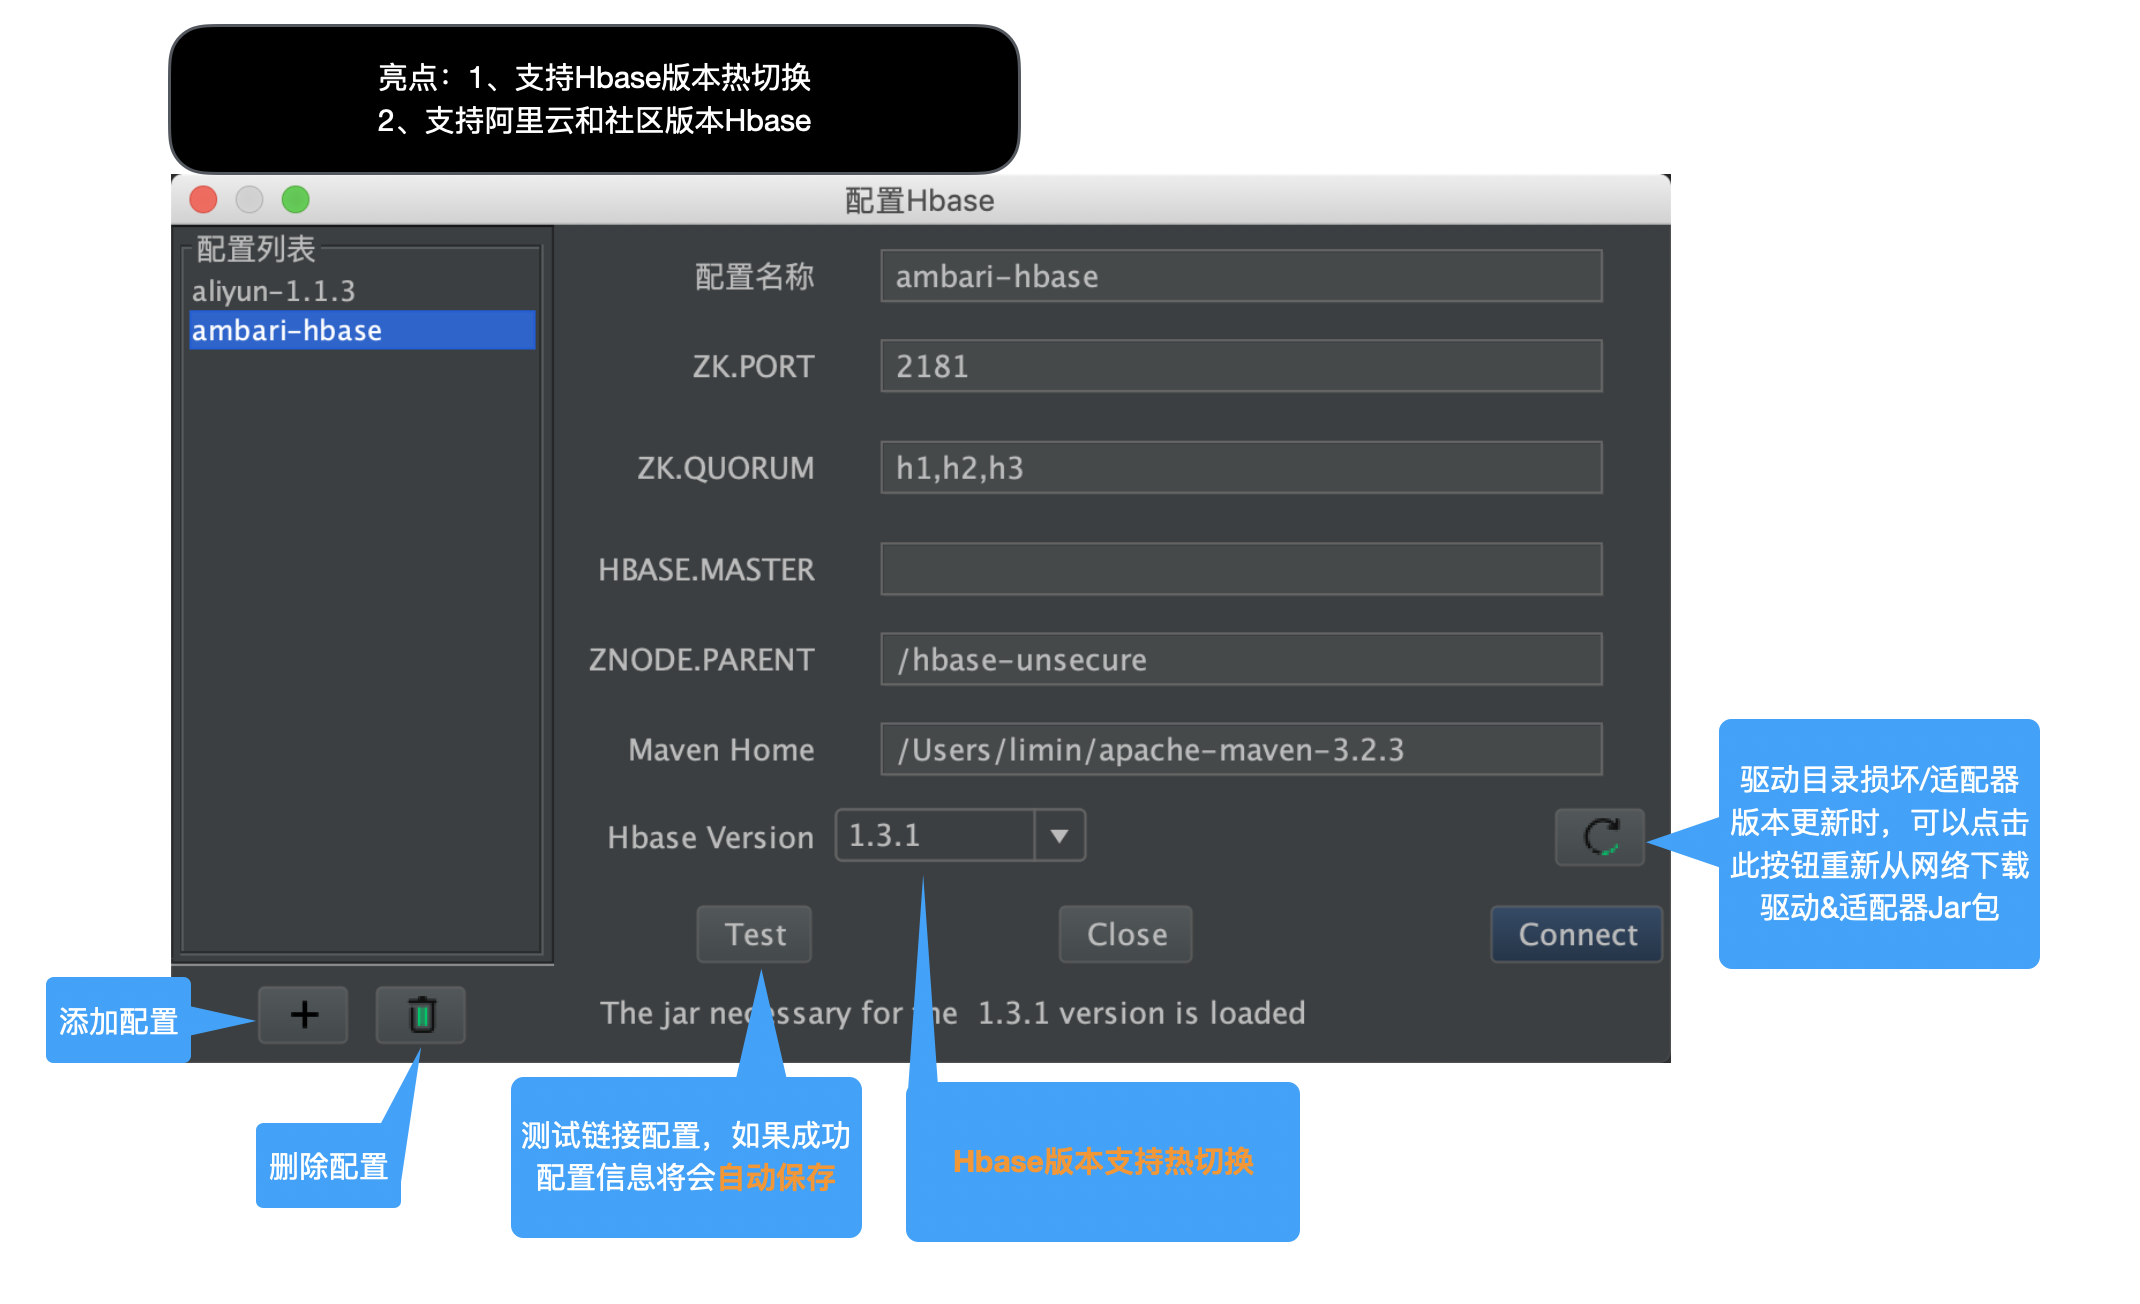Click the ZK.PORT field showing 2181
Screen dimensions: 2140x1304
(1240, 366)
